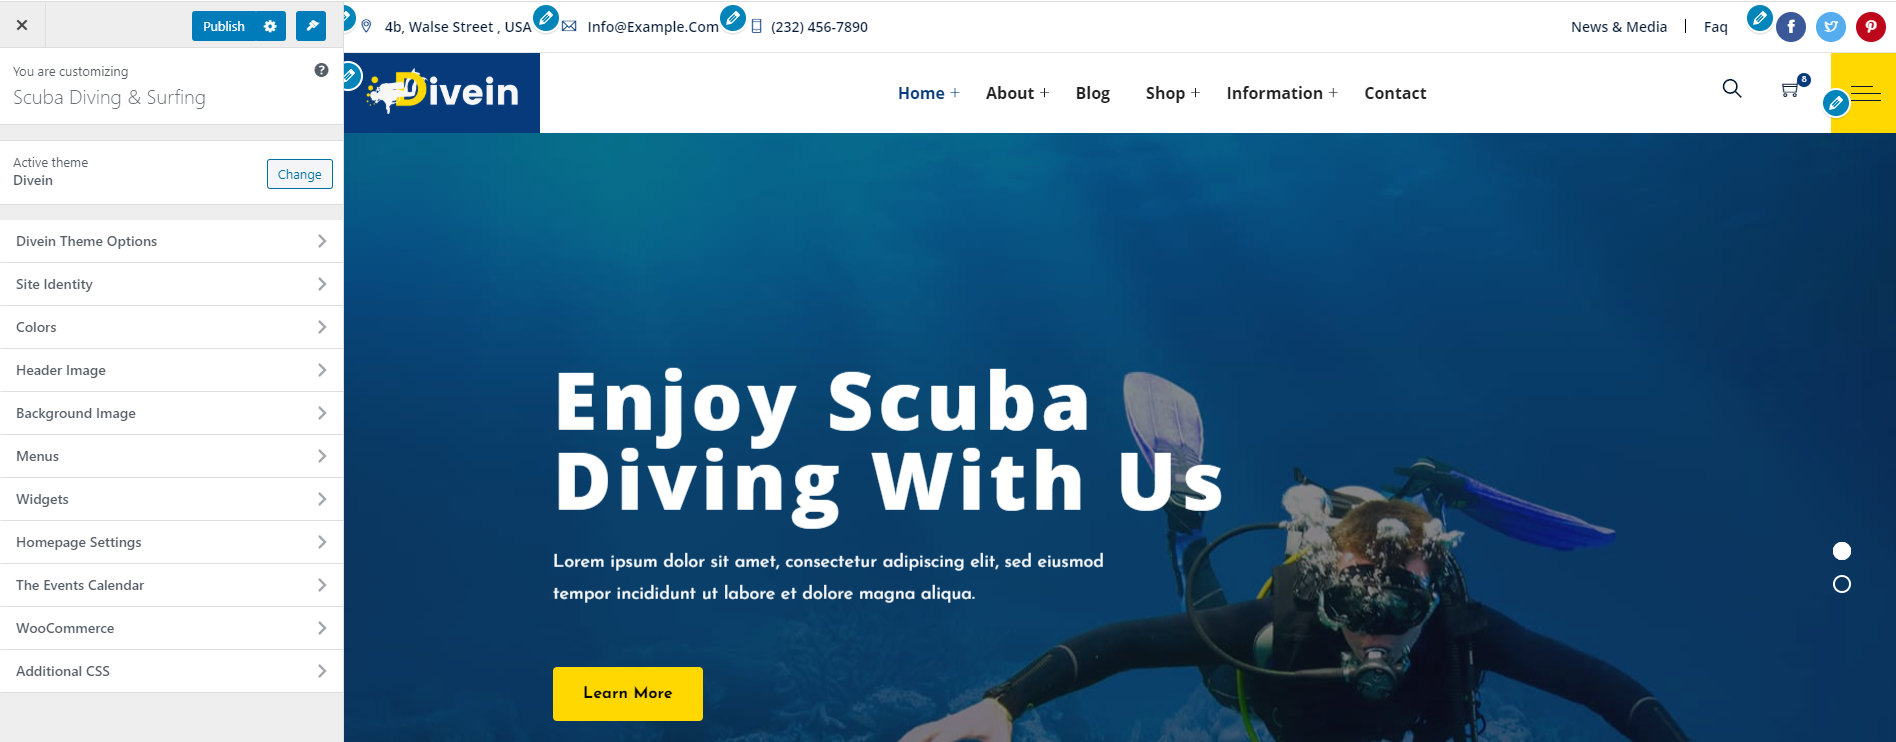The width and height of the screenshot is (1896, 742).
Task: Expand the Additional CSS section
Action: 172,671
